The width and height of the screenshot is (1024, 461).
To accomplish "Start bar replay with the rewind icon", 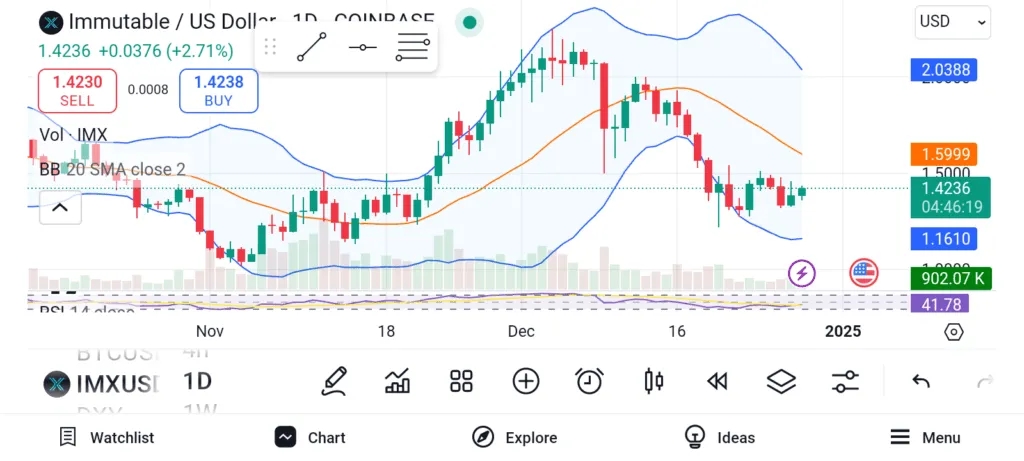I will click(x=716, y=380).
